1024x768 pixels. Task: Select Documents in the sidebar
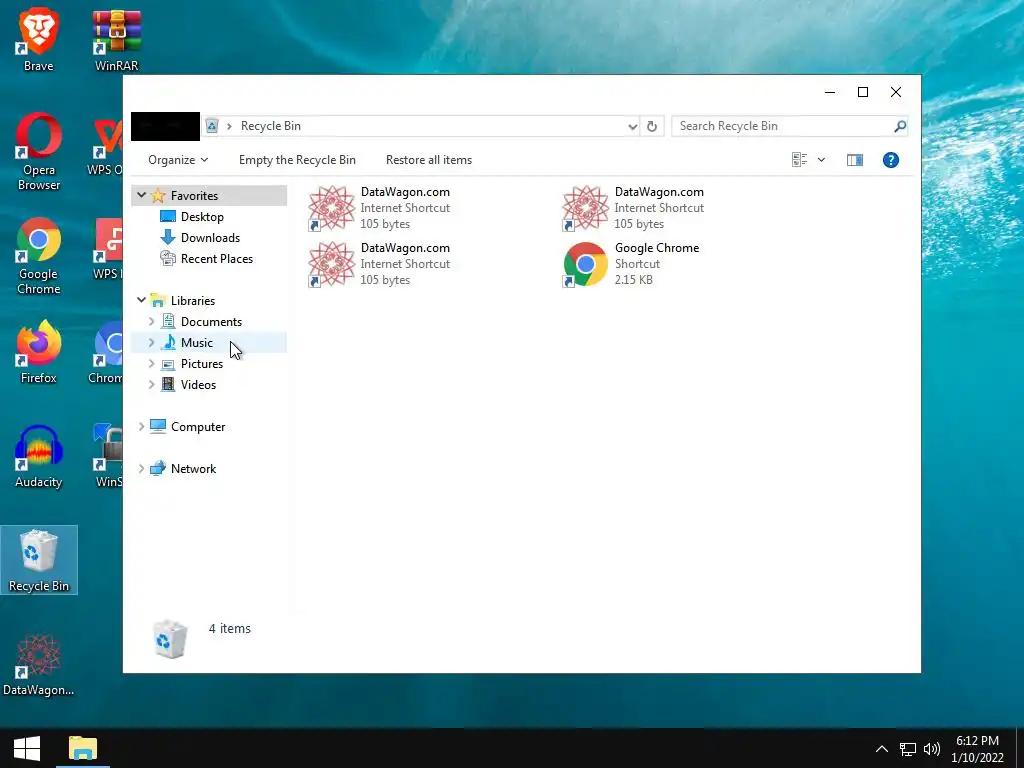209,321
